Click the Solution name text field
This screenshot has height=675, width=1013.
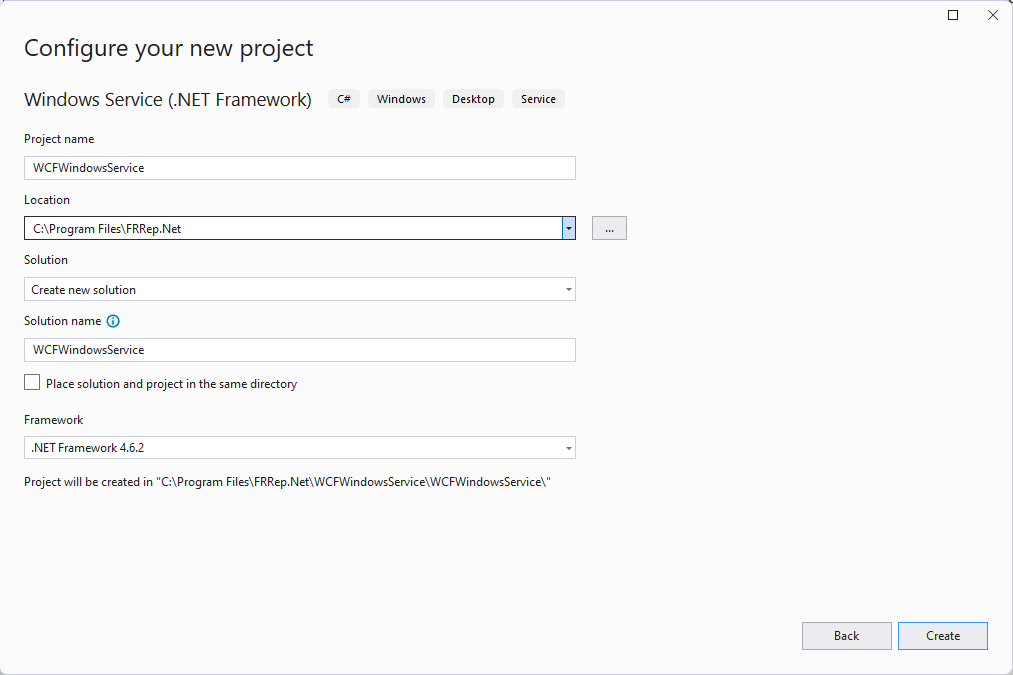tap(299, 350)
